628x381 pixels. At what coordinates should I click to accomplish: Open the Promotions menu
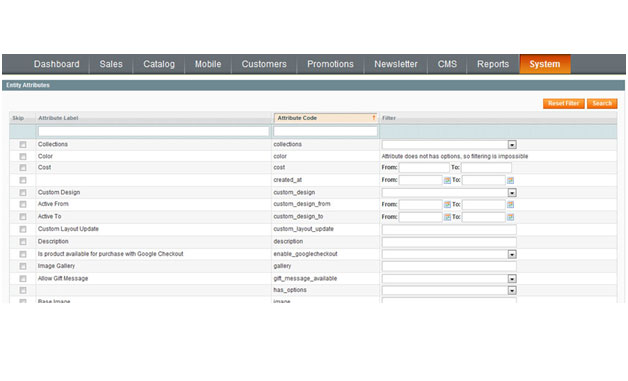[x=330, y=64]
